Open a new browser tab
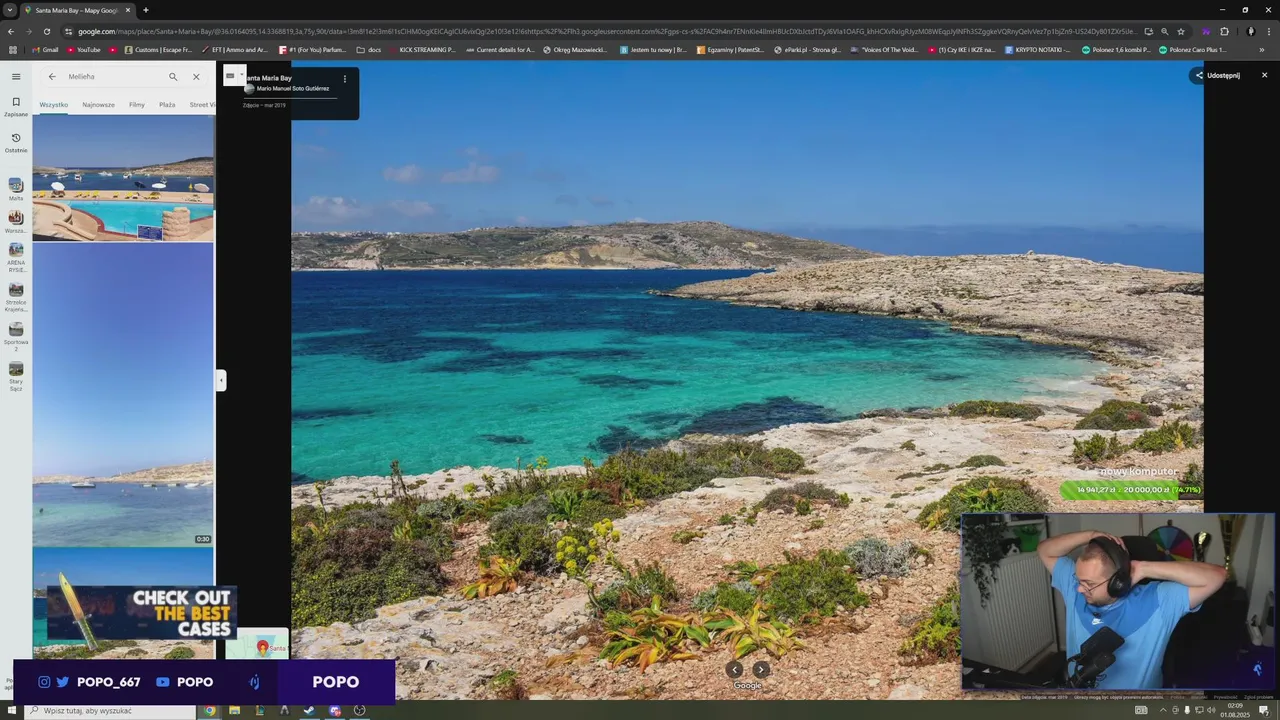Screen dimensions: 1280x720 (x=146, y=10)
